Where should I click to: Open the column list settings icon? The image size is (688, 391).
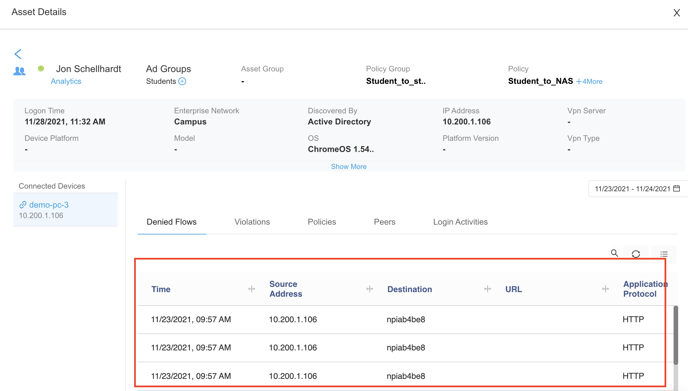point(664,254)
